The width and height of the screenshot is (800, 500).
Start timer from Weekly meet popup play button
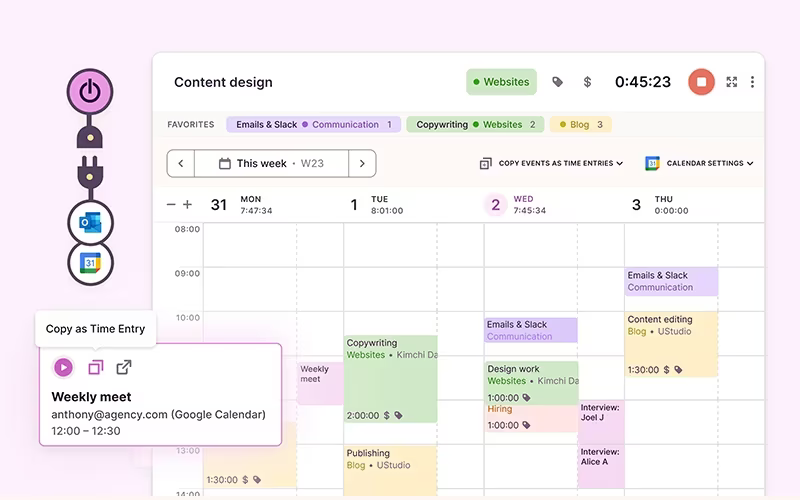63,367
